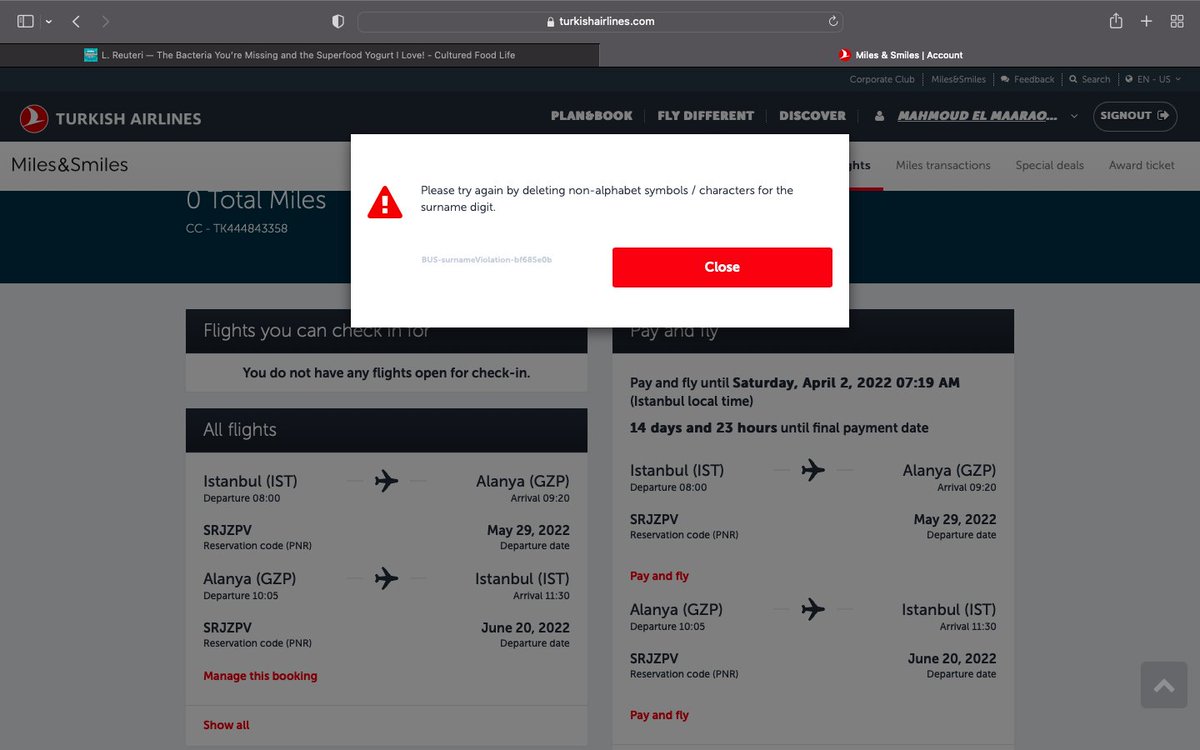Open the sidebar options dropdown chevron
Viewport: 1200px width, 750px height.
coord(48,22)
